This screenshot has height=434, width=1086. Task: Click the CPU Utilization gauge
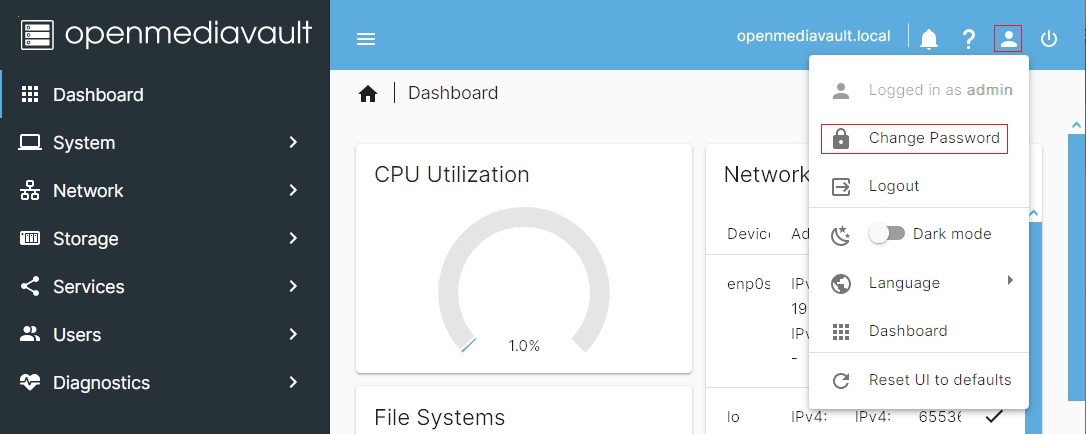click(x=523, y=285)
